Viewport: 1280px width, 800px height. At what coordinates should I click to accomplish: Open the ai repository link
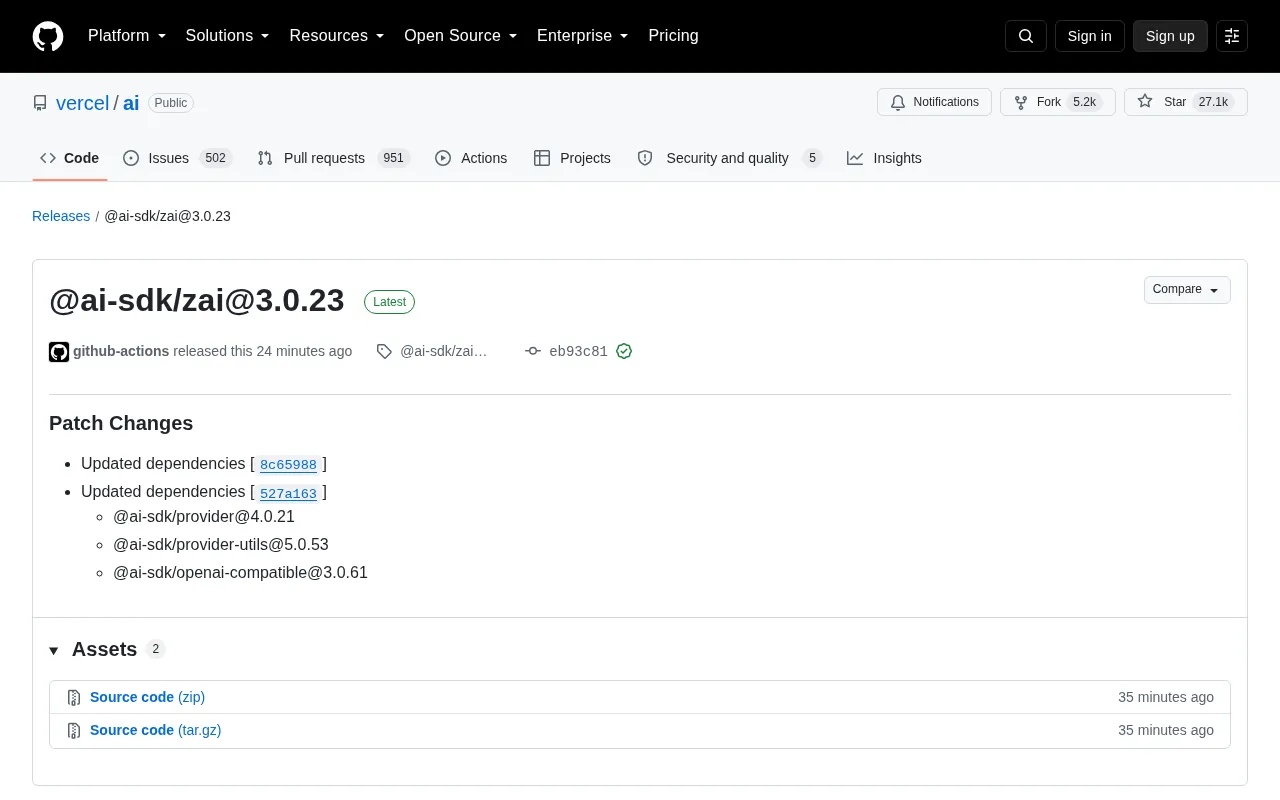(131, 103)
